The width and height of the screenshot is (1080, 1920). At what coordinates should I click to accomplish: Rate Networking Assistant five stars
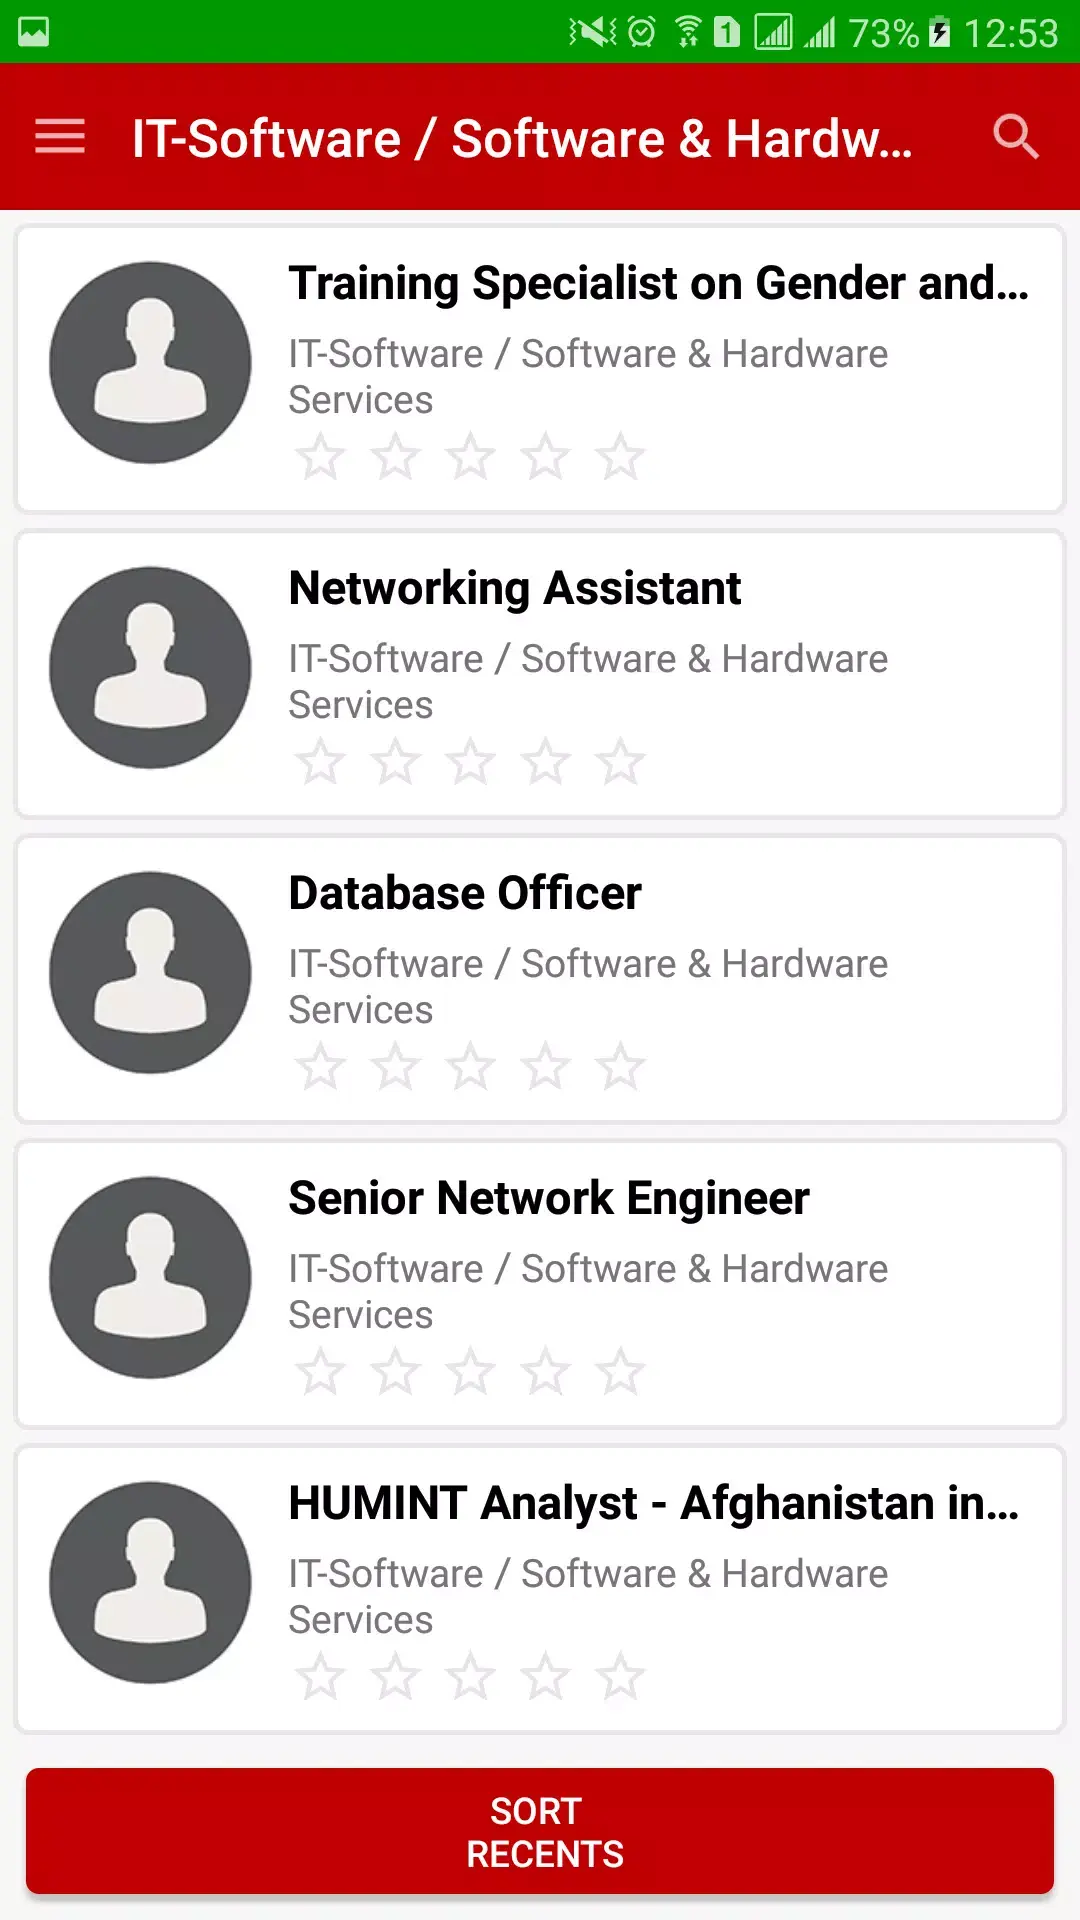620,762
